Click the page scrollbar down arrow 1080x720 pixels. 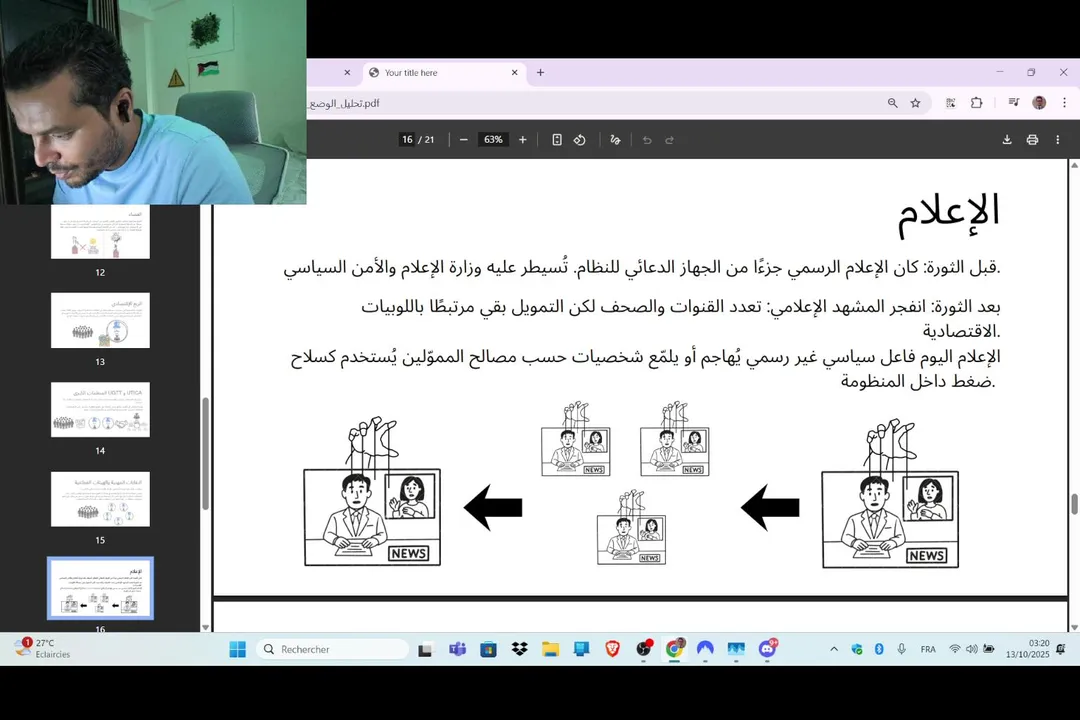coord(1074,627)
